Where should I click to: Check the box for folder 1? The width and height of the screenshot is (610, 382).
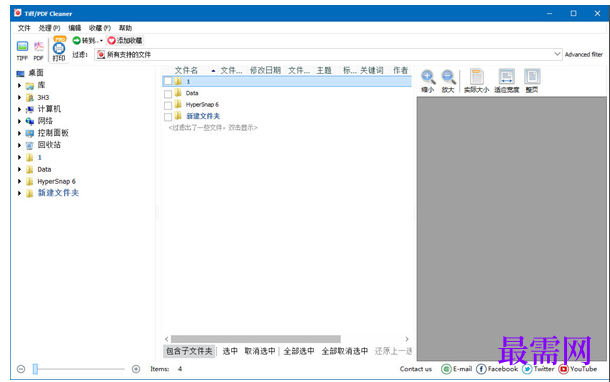168,81
